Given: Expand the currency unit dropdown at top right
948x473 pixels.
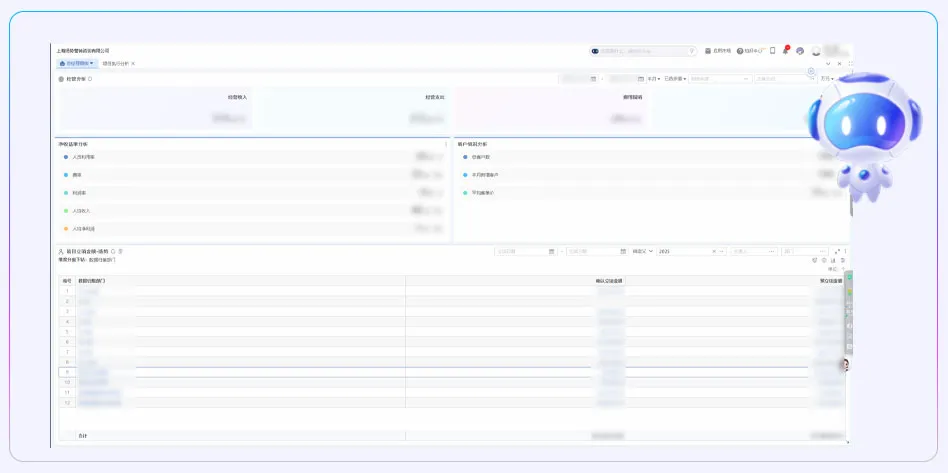Looking at the screenshot, I should click(826, 78).
